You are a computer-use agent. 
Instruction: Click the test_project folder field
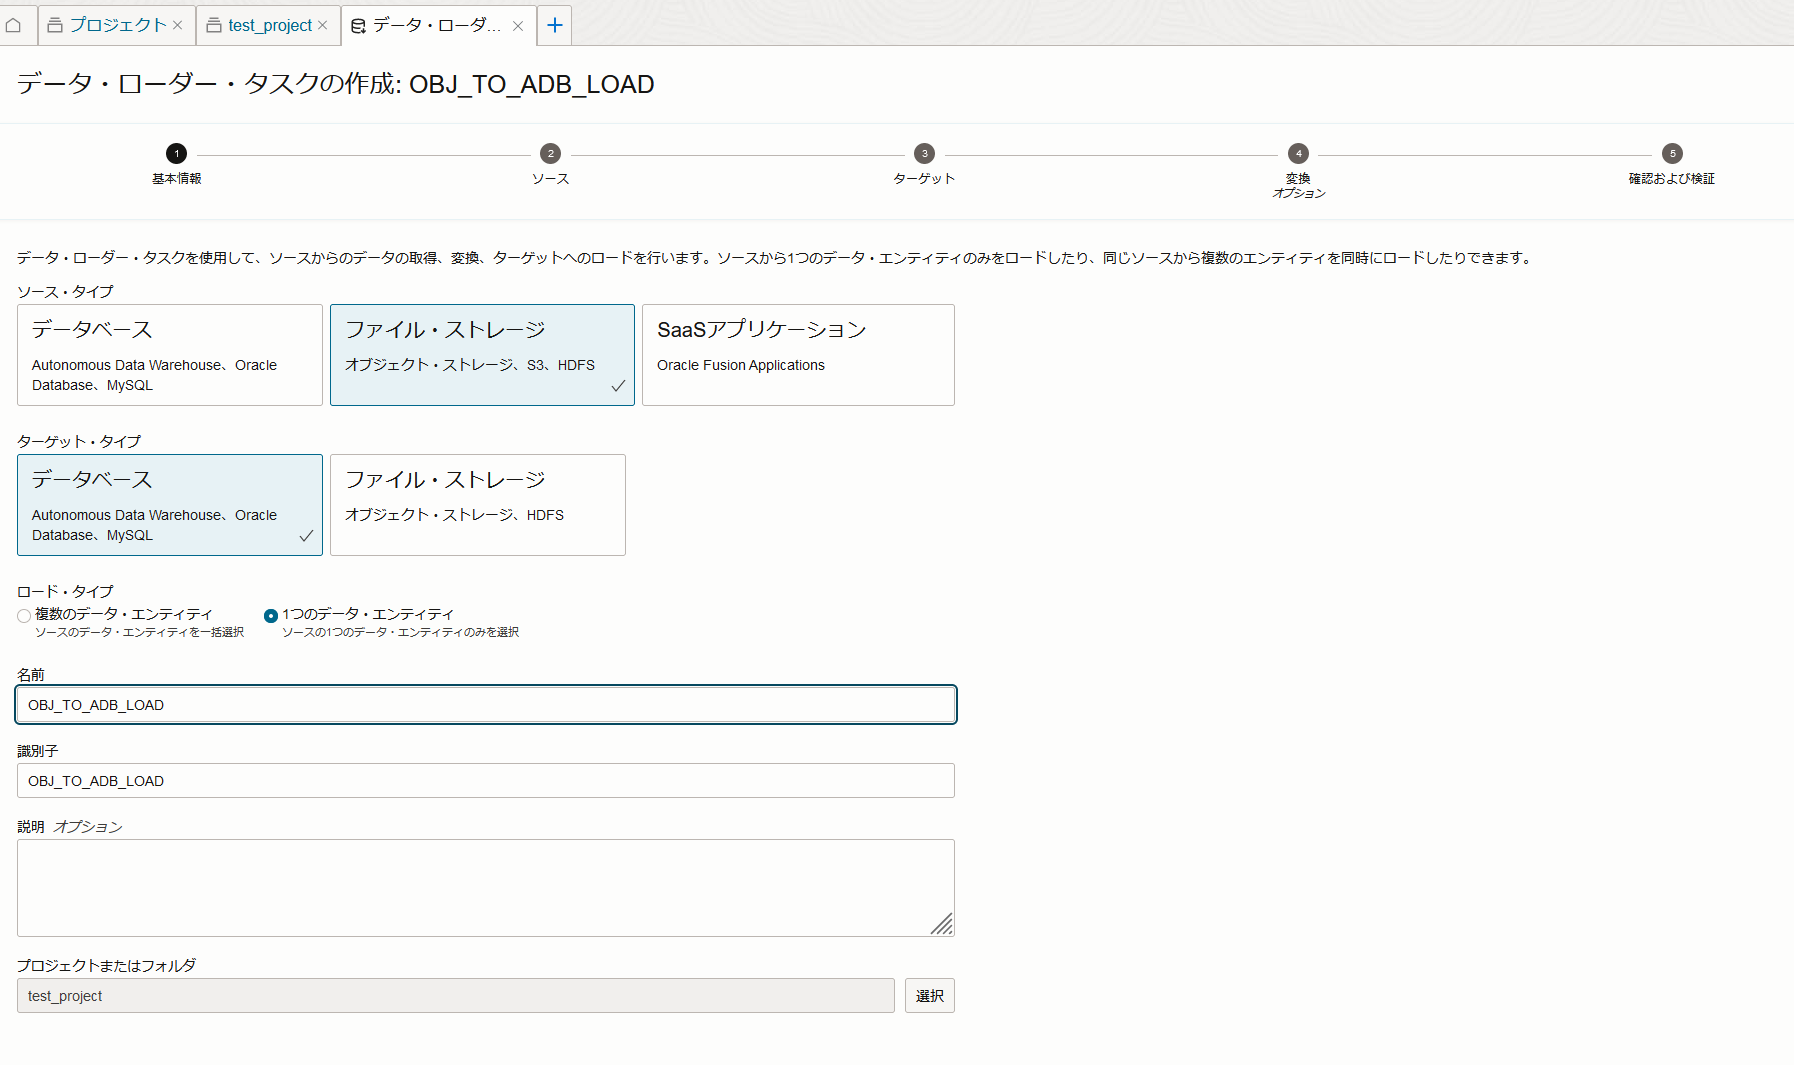coord(456,996)
